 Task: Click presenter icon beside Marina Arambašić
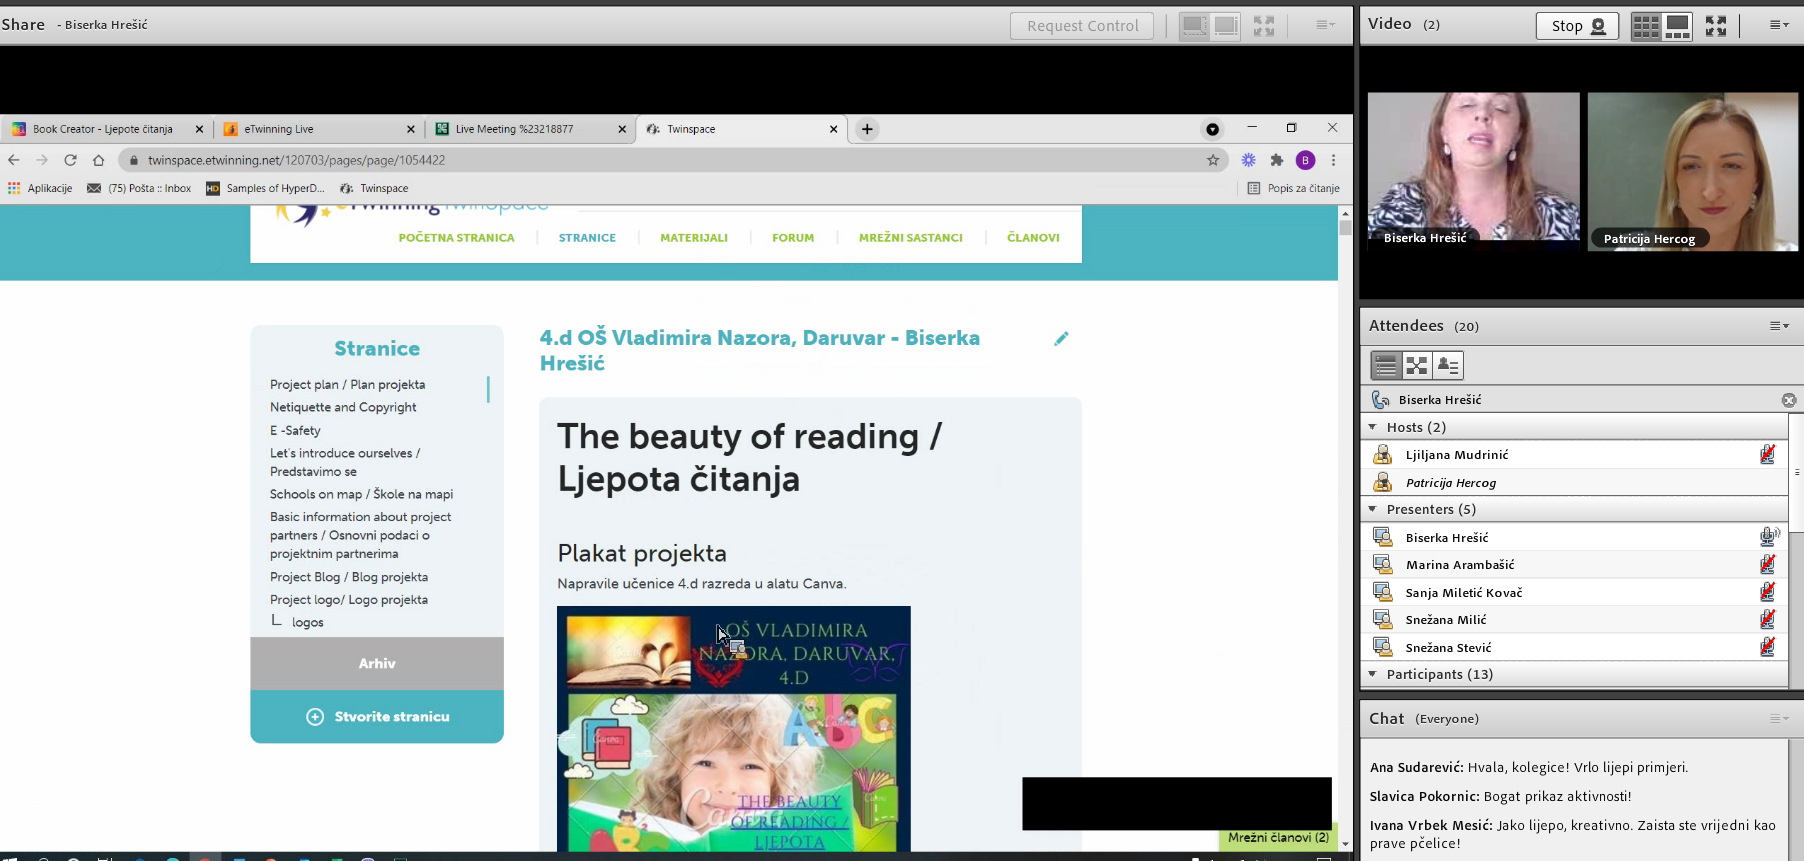(1383, 565)
